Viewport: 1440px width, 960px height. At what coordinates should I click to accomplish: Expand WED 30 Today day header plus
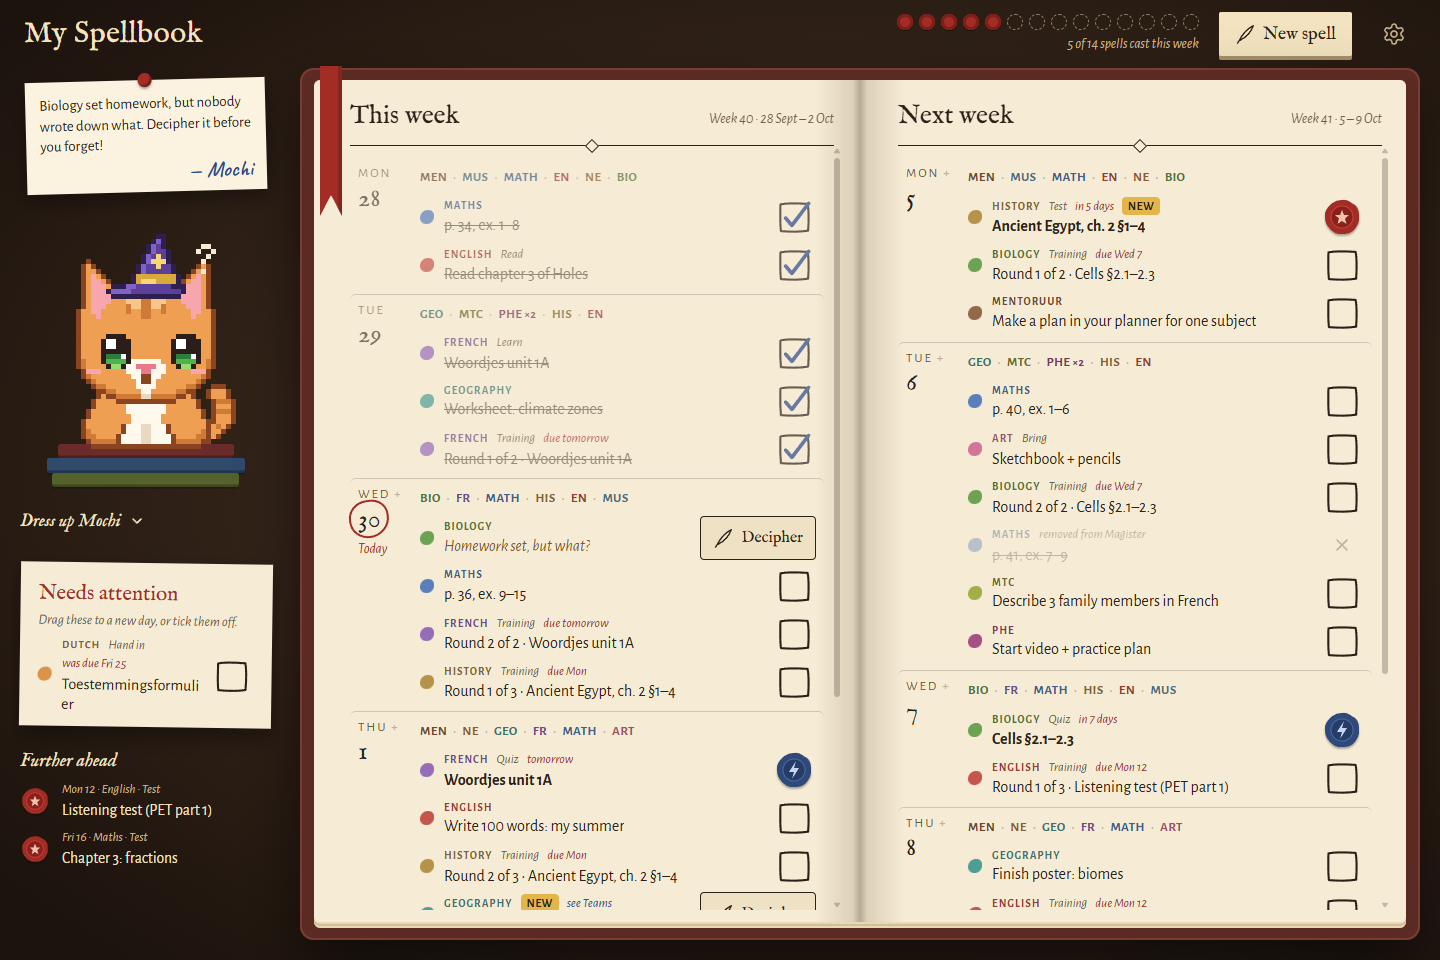pos(397,494)
